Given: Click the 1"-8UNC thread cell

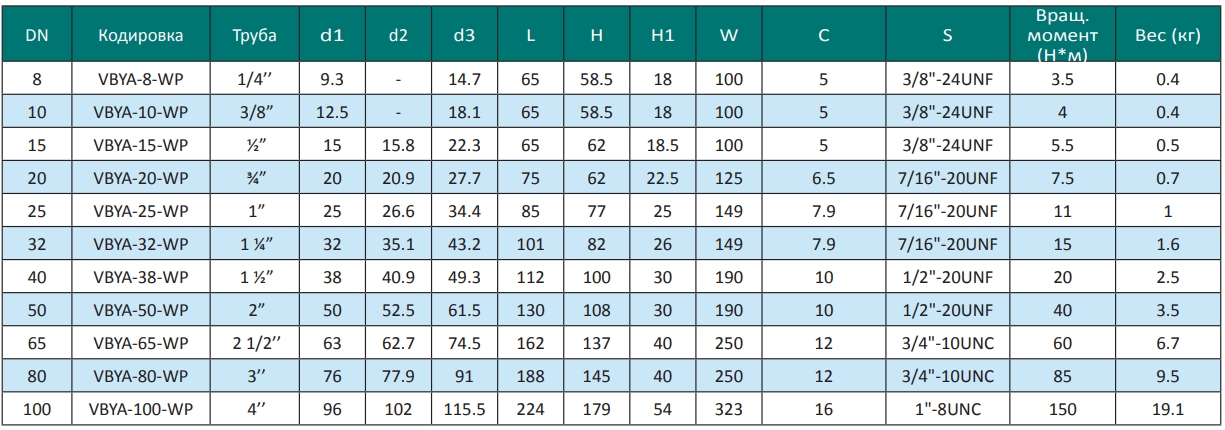Looking at the screenshot, I should coord(946,409).
